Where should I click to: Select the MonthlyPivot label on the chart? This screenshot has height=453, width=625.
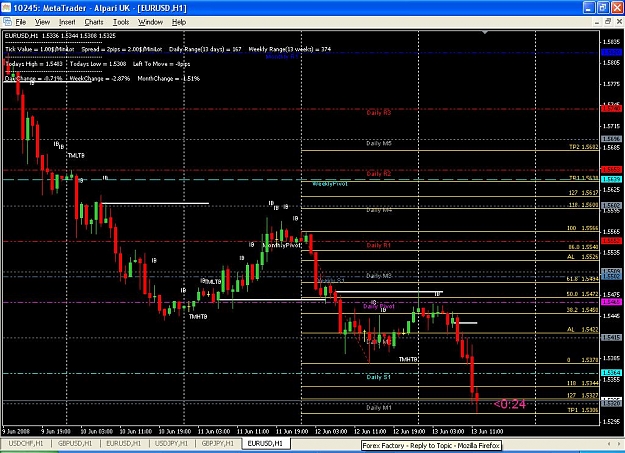tap(282, 245)
